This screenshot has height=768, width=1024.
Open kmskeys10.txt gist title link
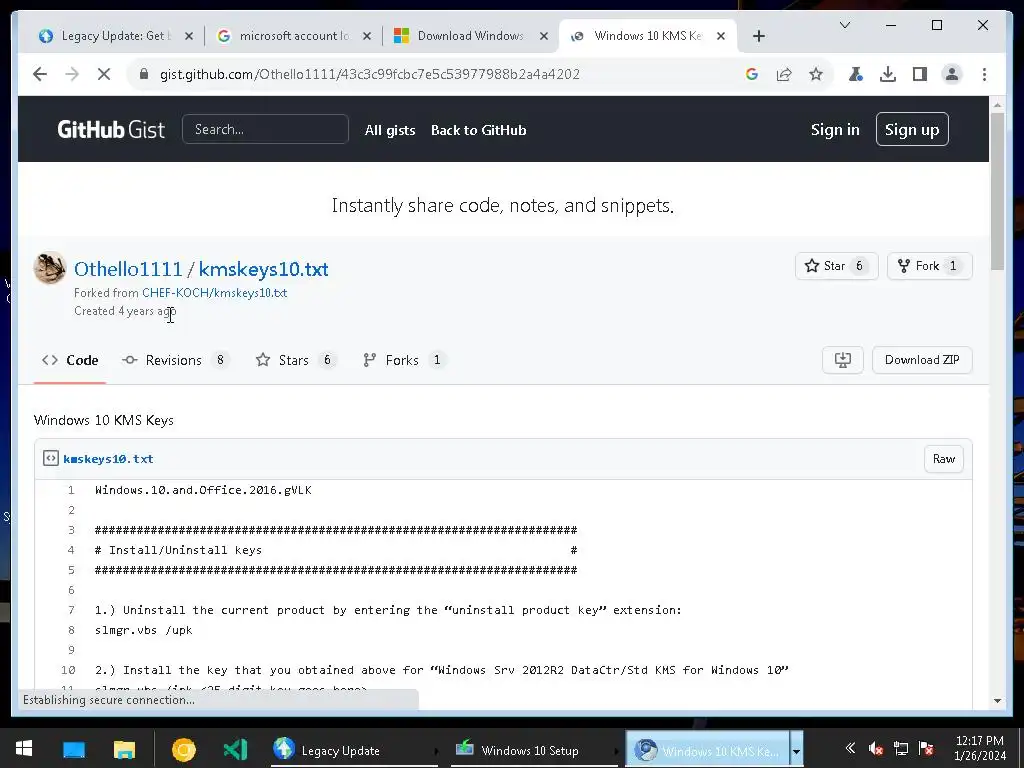(263, 269)
